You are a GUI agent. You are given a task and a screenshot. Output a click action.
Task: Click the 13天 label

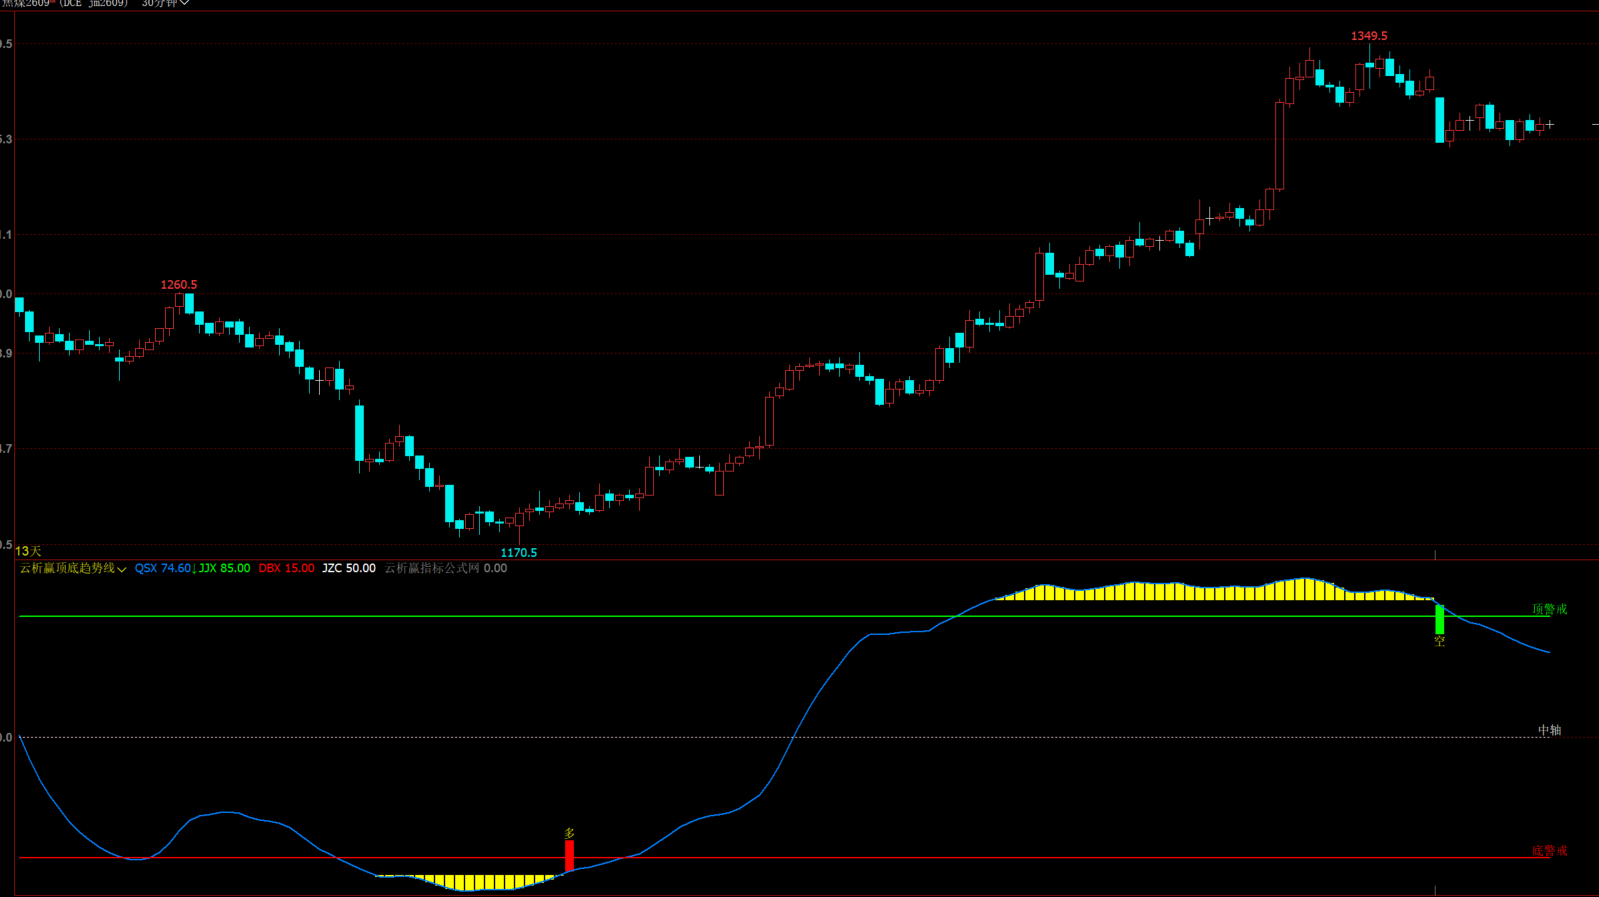(x=28, y=552)
